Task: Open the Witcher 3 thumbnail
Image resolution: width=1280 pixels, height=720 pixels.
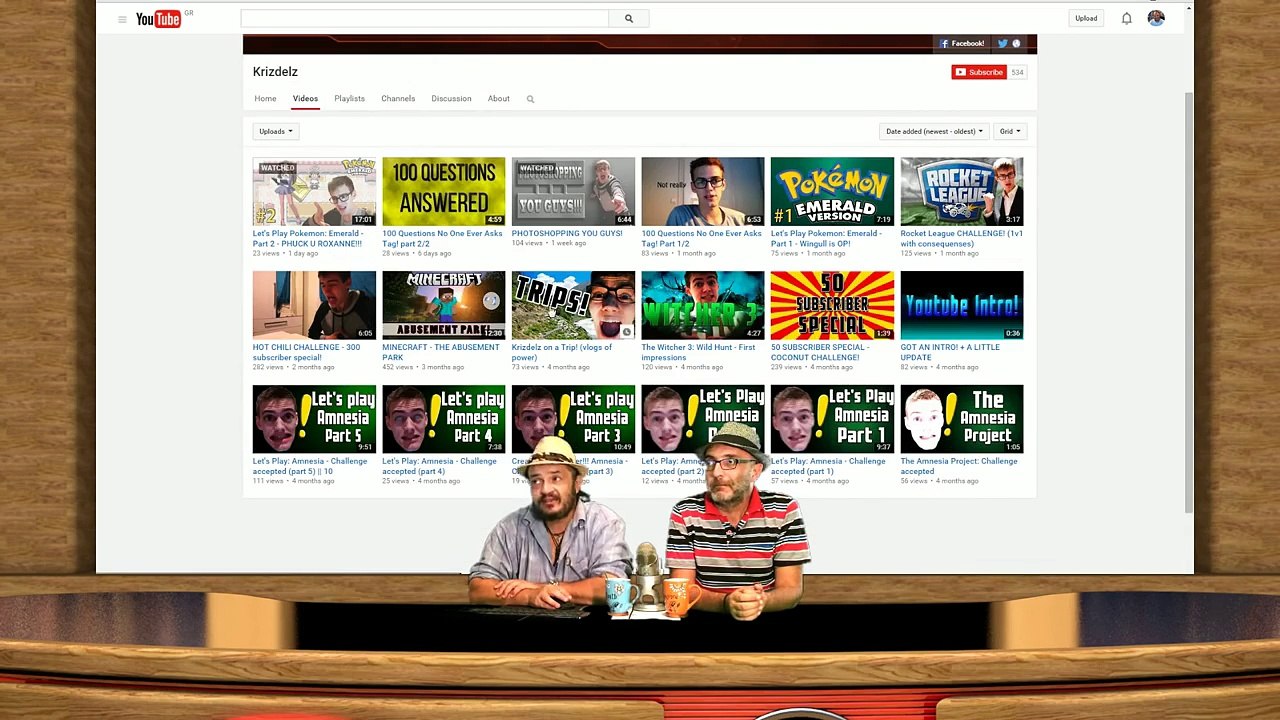Action: pos(703,305)
